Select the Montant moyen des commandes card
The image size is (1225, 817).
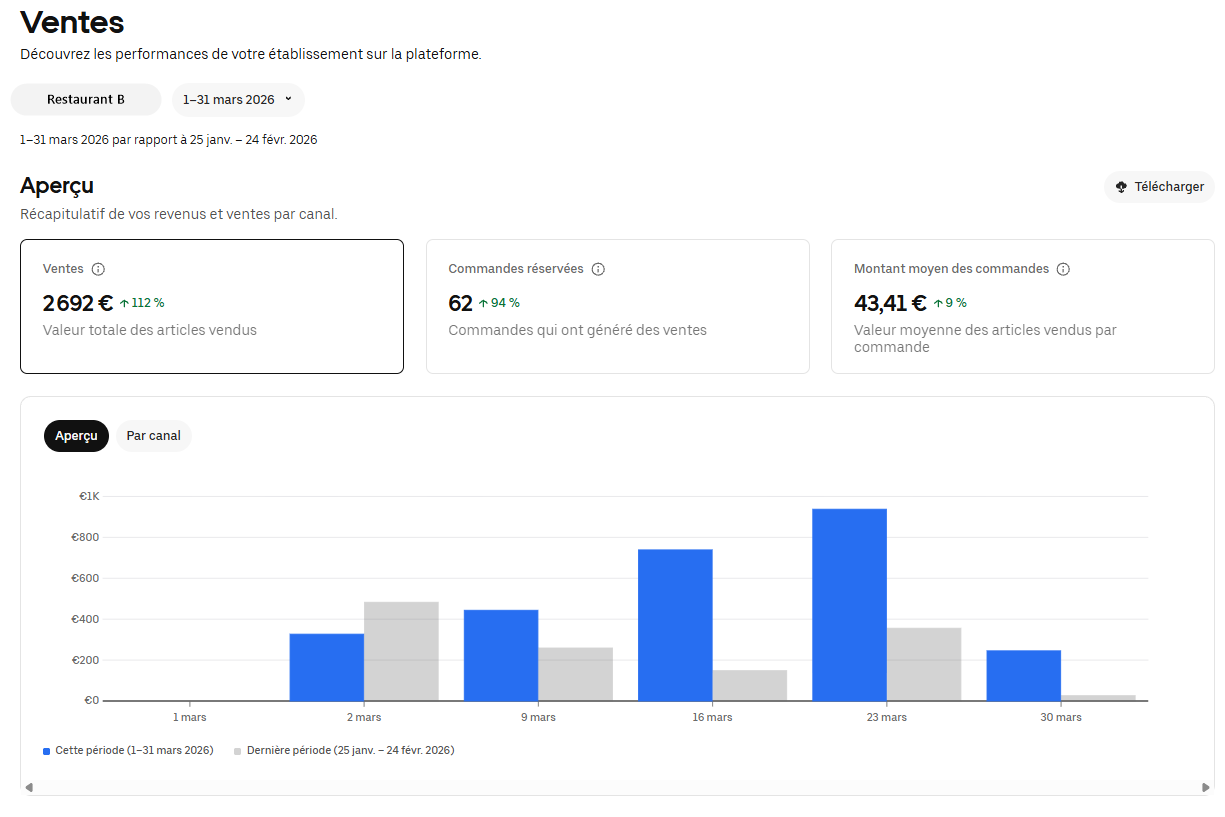coord(1023,306)
